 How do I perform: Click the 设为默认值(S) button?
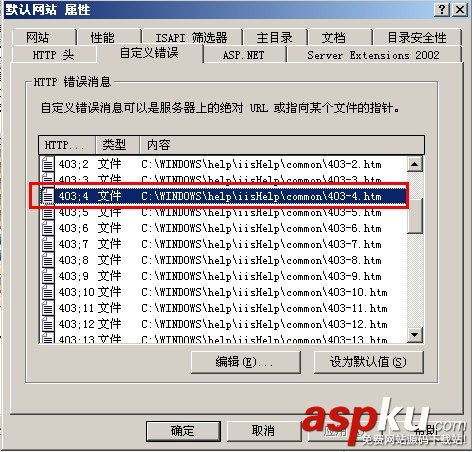click(368, 362)
